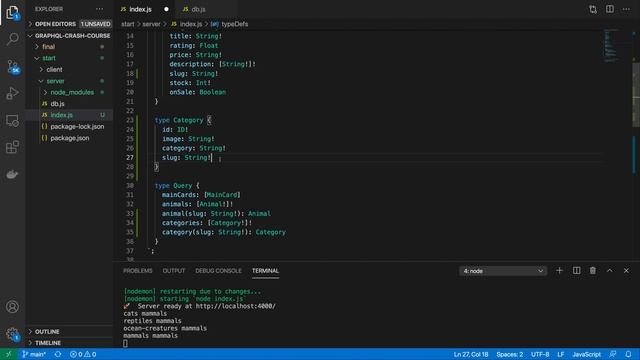Synchronize changes in status bar
Image resolution: width=640 pixels, height=360 pixels.
coord(58,354)
